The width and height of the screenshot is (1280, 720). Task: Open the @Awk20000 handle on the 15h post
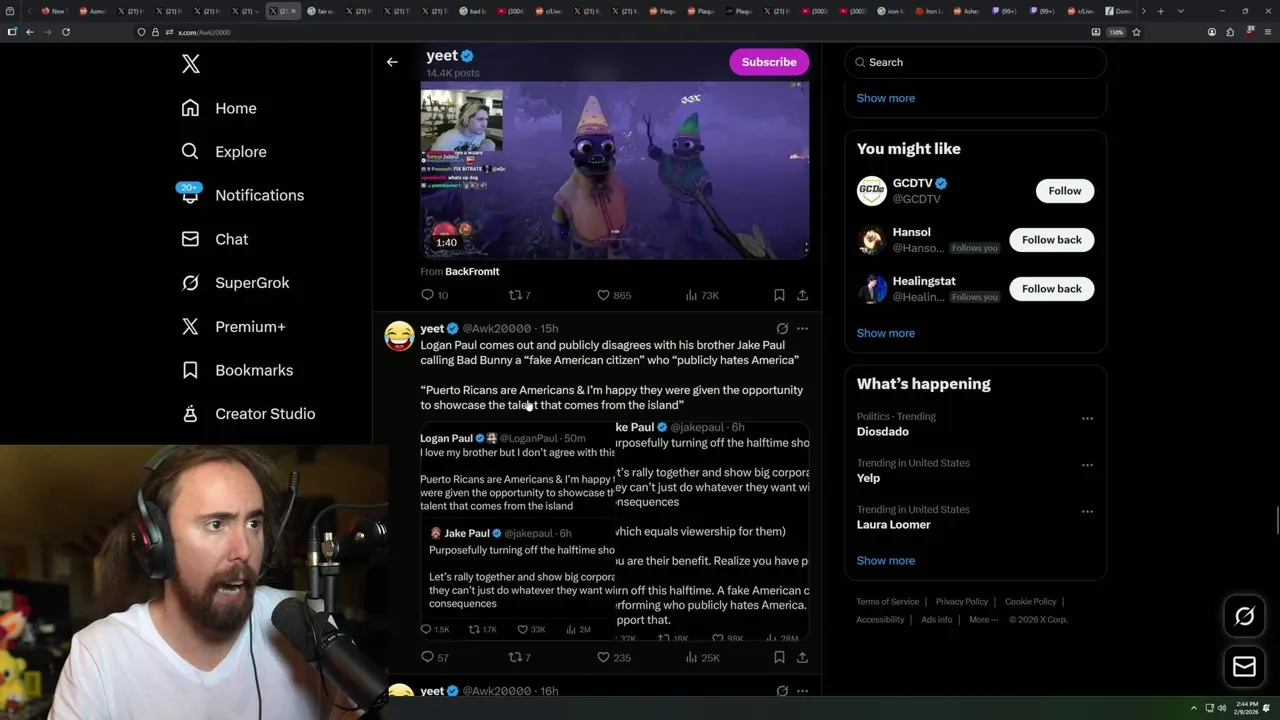(497, 328)
